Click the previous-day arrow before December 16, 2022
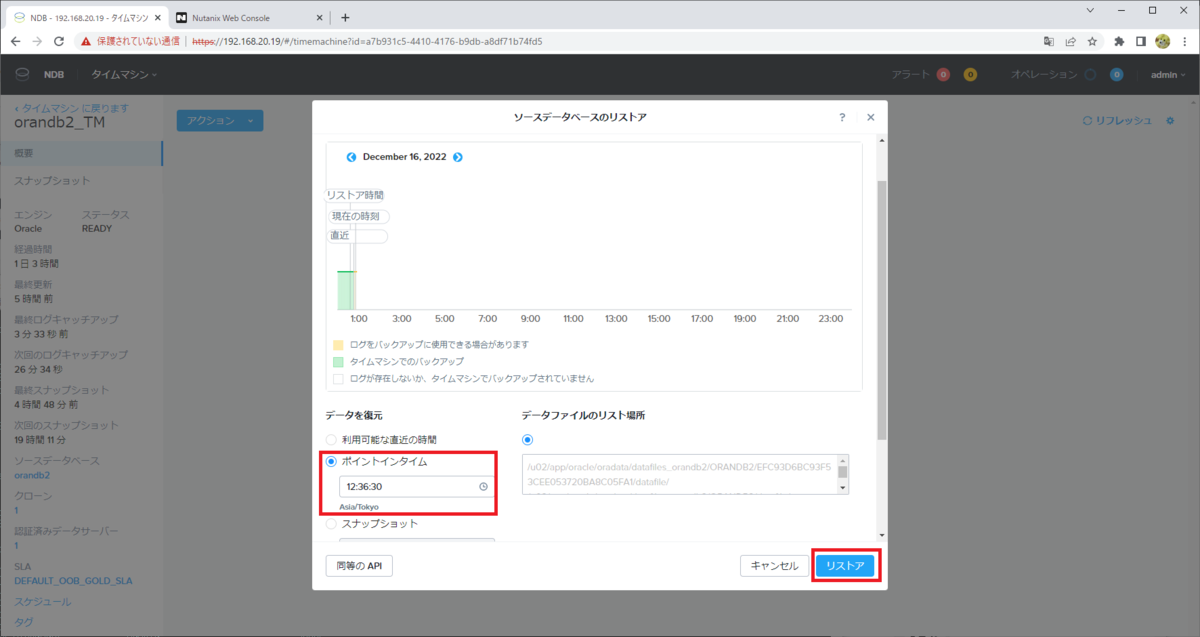The height and width of the screenshot is (637, 1200). pos(351,156)
